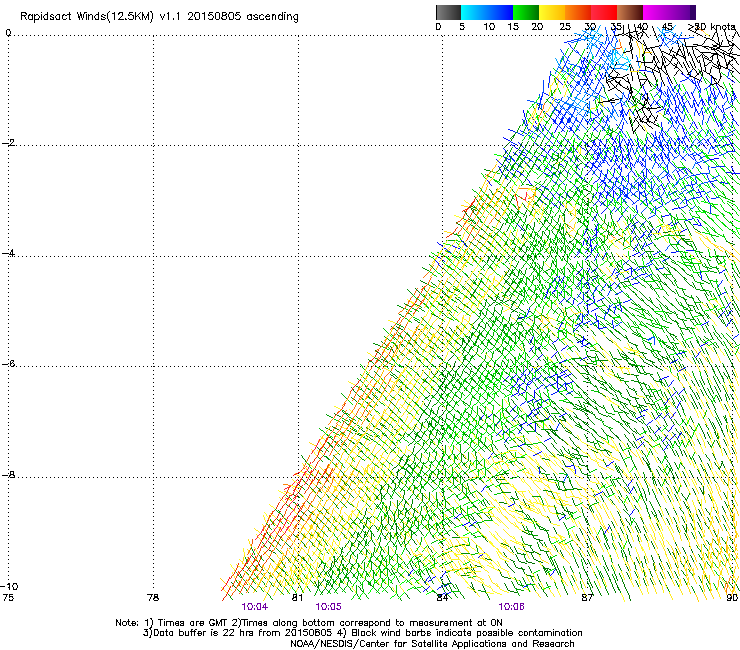
Task: Click the -6 latitude axis label
Action: [x=8, y=363]
